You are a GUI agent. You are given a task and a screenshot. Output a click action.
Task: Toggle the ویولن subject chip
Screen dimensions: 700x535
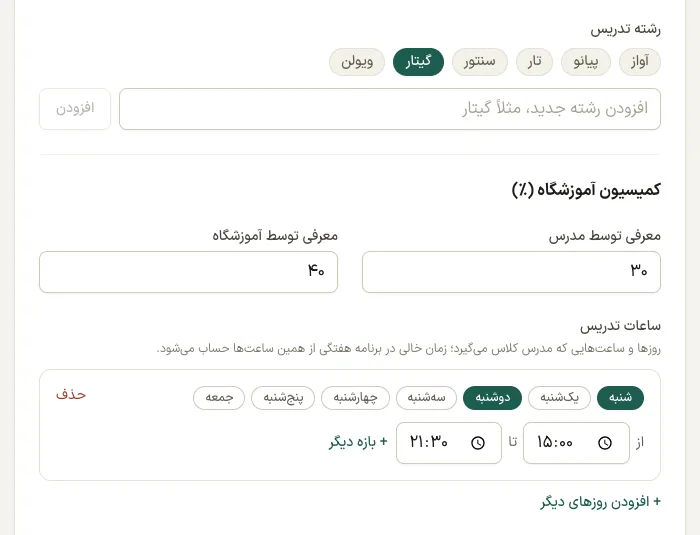tap(357, 62)
